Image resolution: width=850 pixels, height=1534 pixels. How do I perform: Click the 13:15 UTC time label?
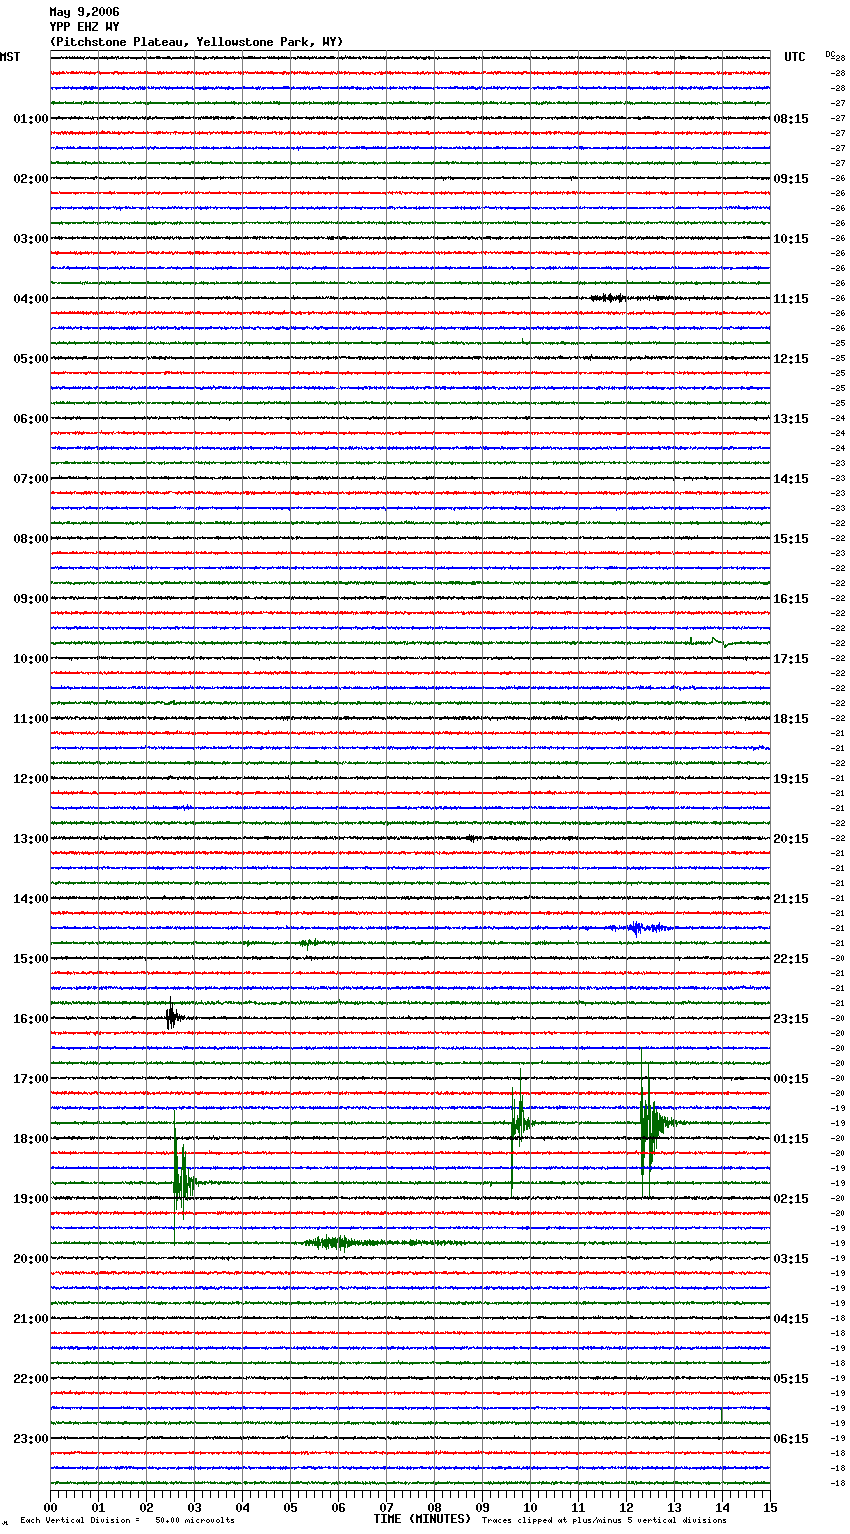pyautogui.click(x=791, y=419)
